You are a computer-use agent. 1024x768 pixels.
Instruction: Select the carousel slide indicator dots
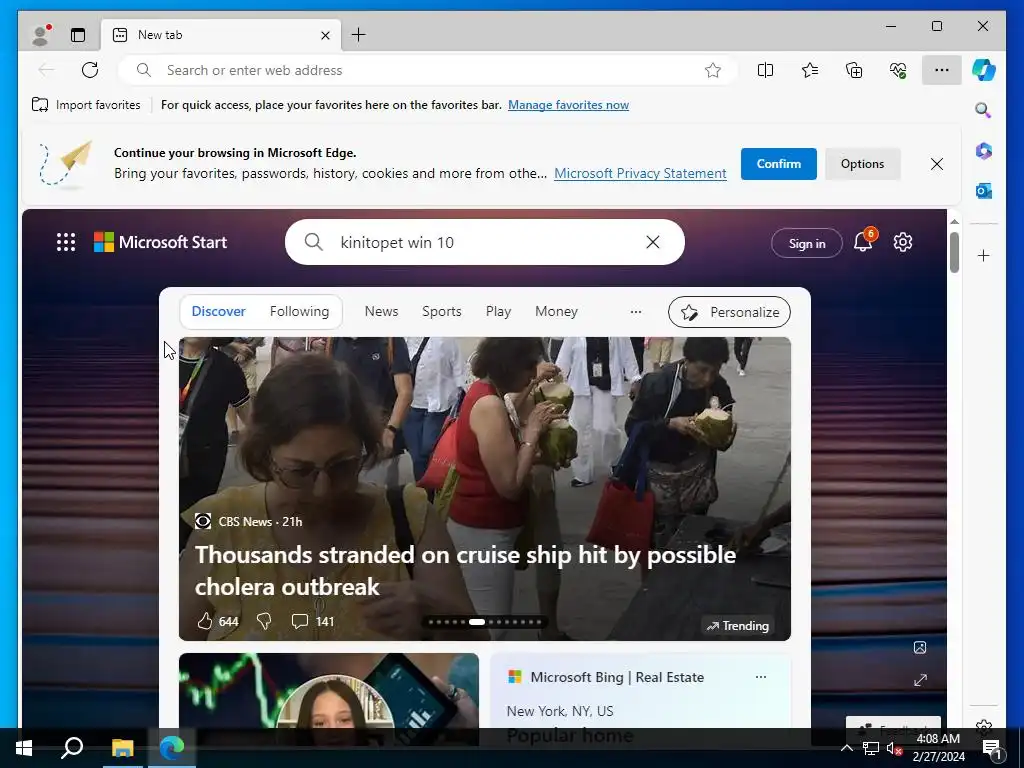485,622
